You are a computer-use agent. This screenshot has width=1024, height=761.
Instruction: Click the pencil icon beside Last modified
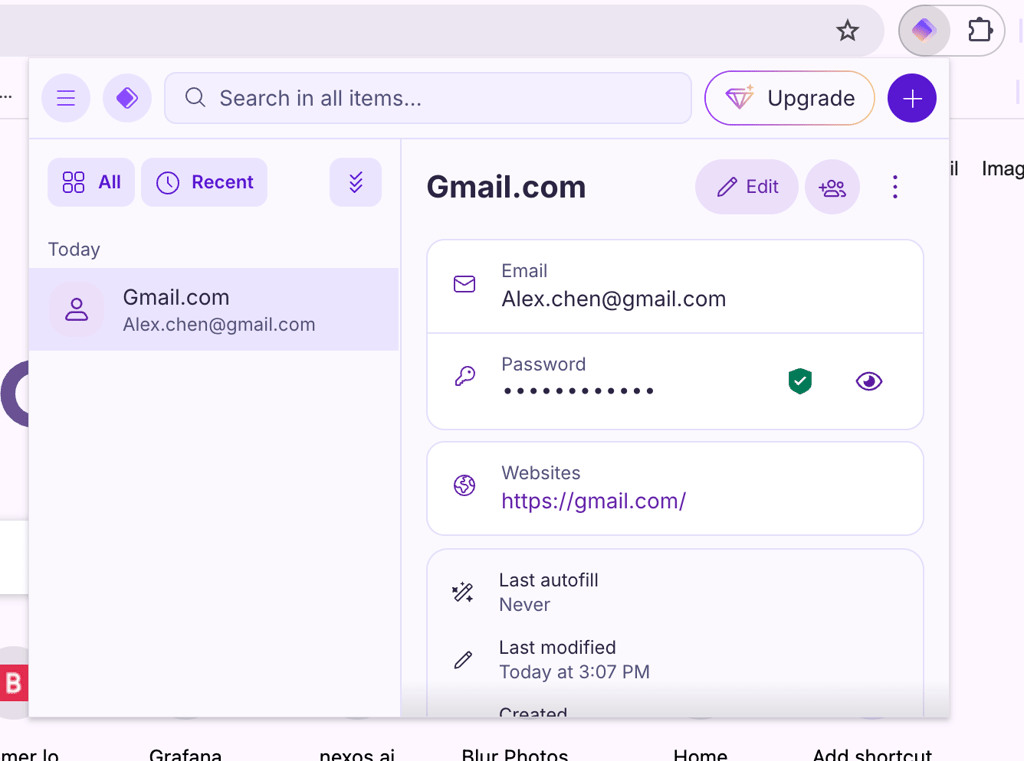pos(462,660)
